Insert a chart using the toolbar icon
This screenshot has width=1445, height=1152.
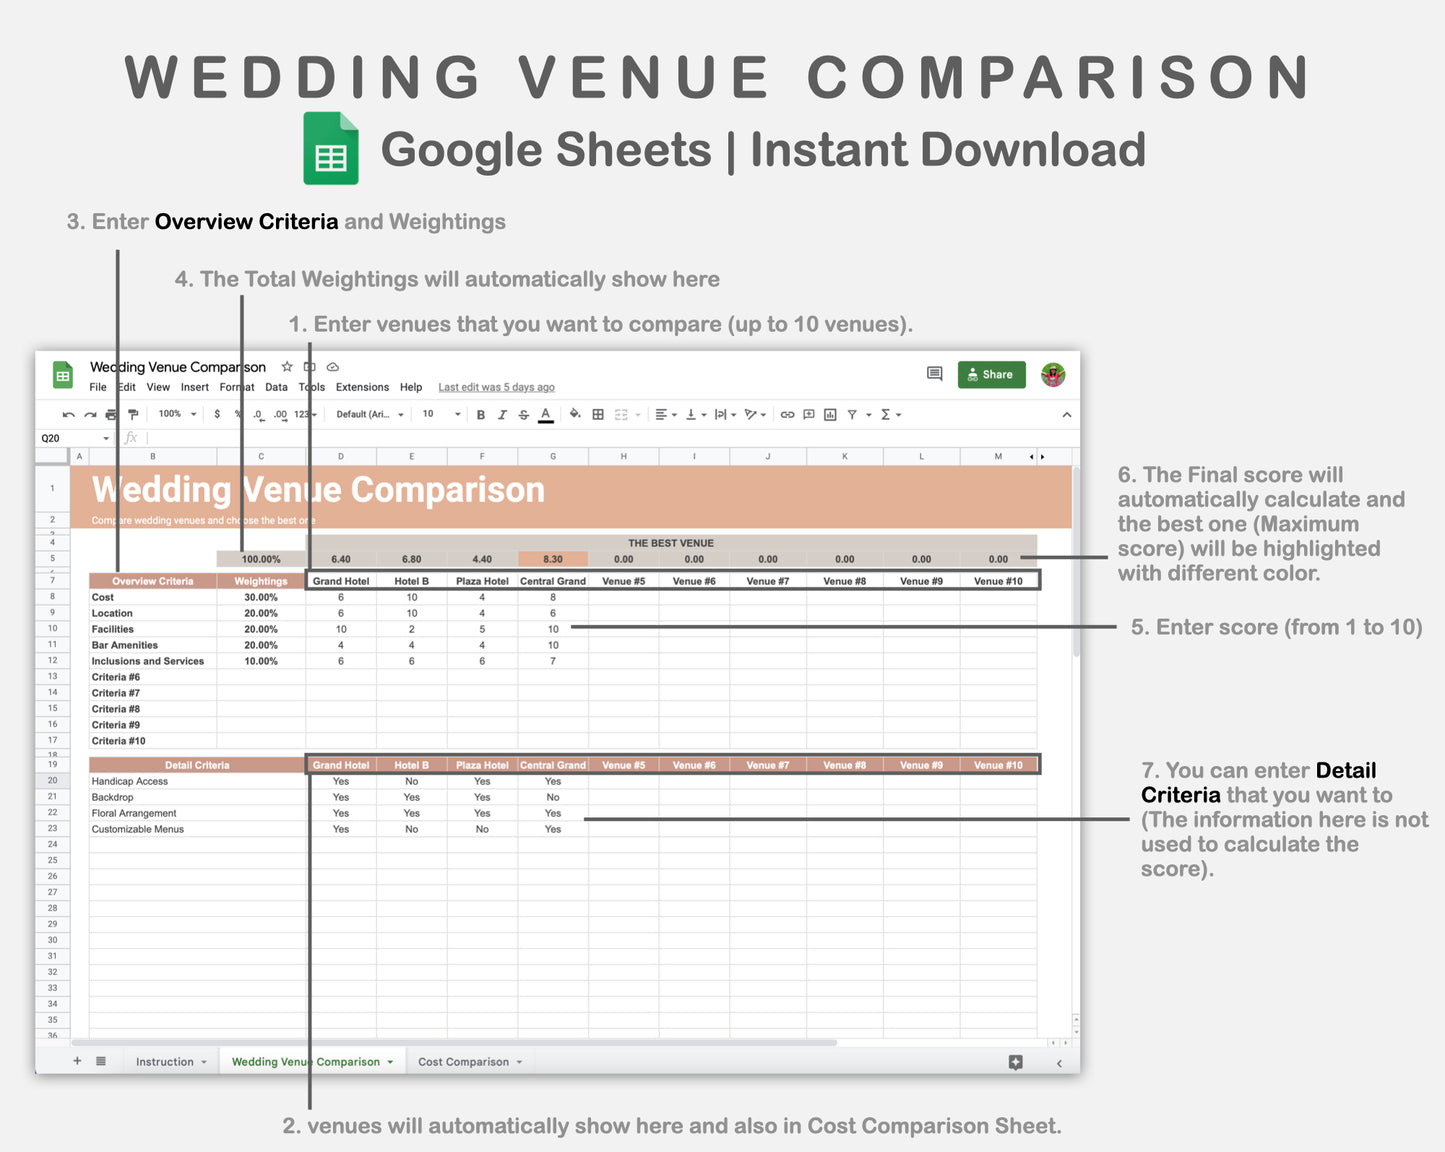(x=830, y=414)
